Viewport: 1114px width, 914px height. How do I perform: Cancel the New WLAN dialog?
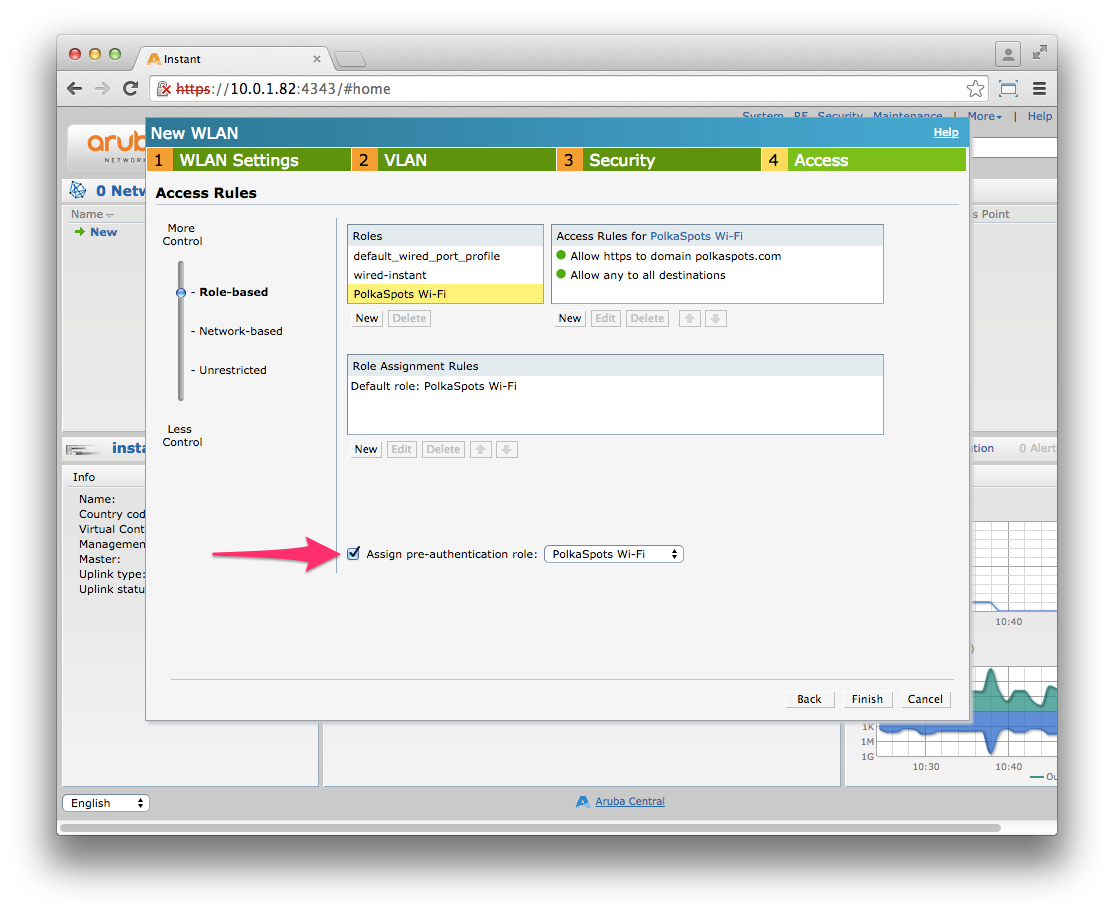[x=925, y=699]
